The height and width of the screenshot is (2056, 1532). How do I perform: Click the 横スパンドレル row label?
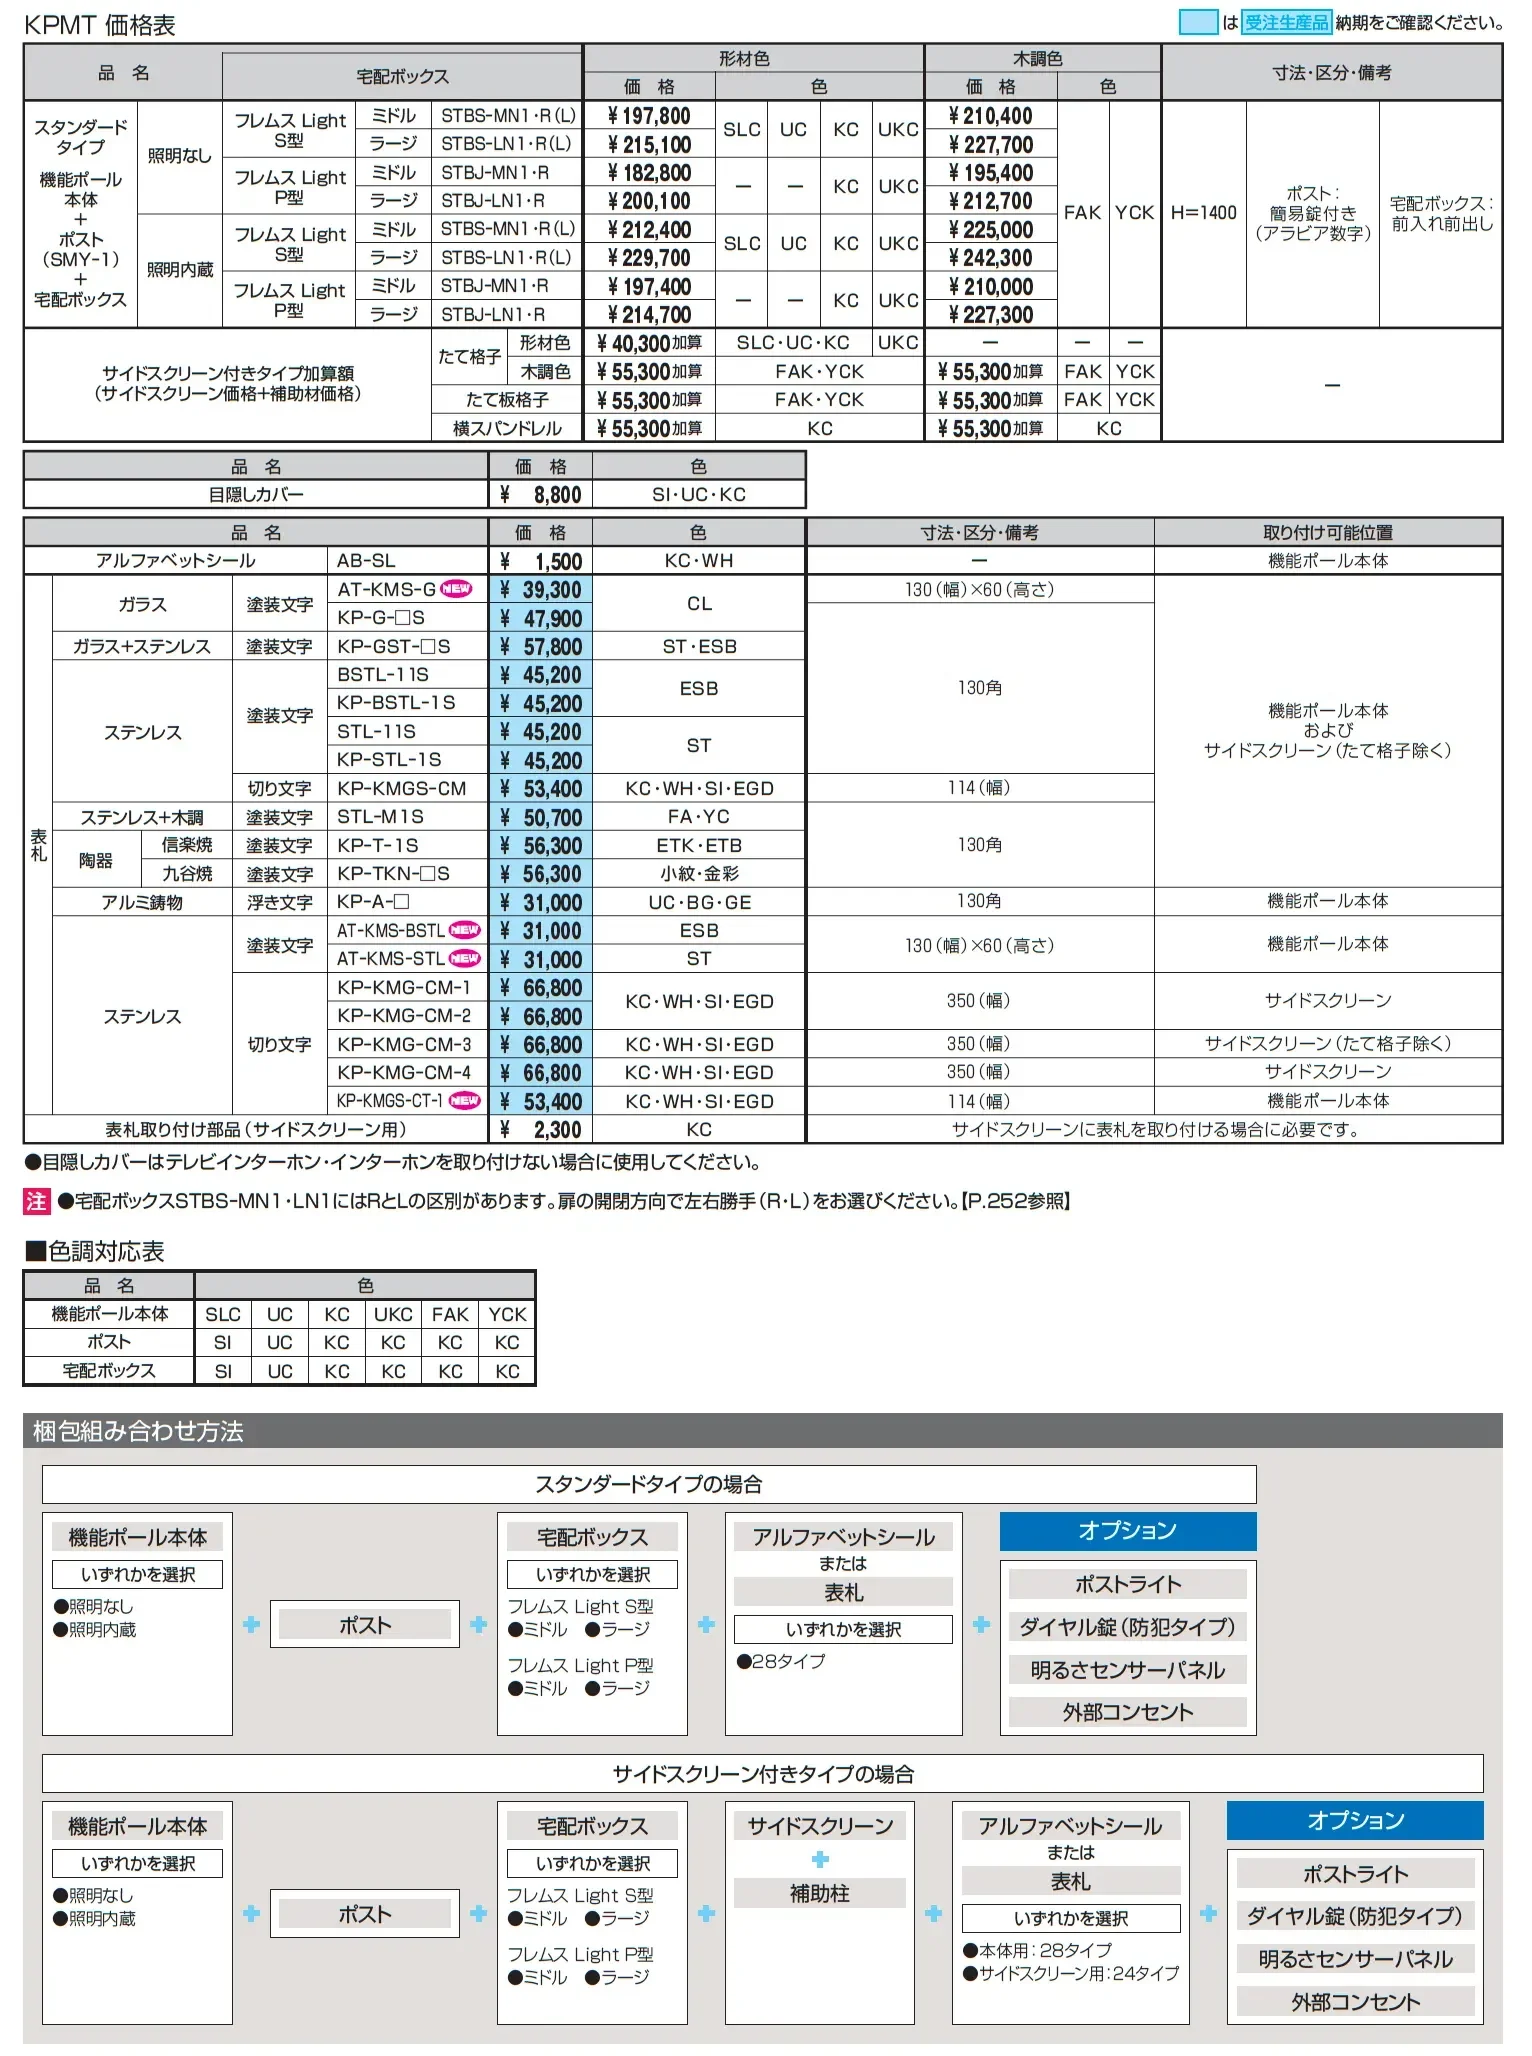(x=507, y=429)
